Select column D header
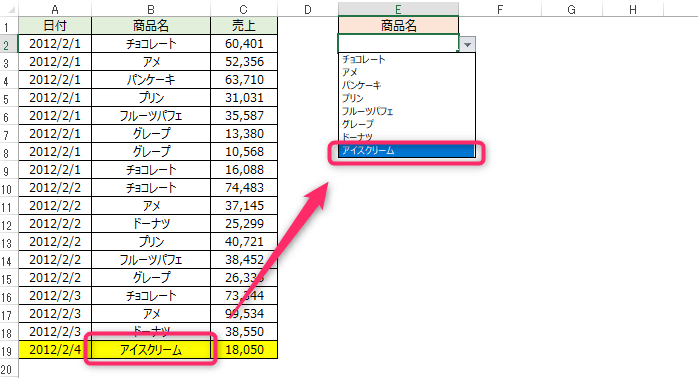The width and height of the screenshot is (698, 378). click(x=308, y=9)
